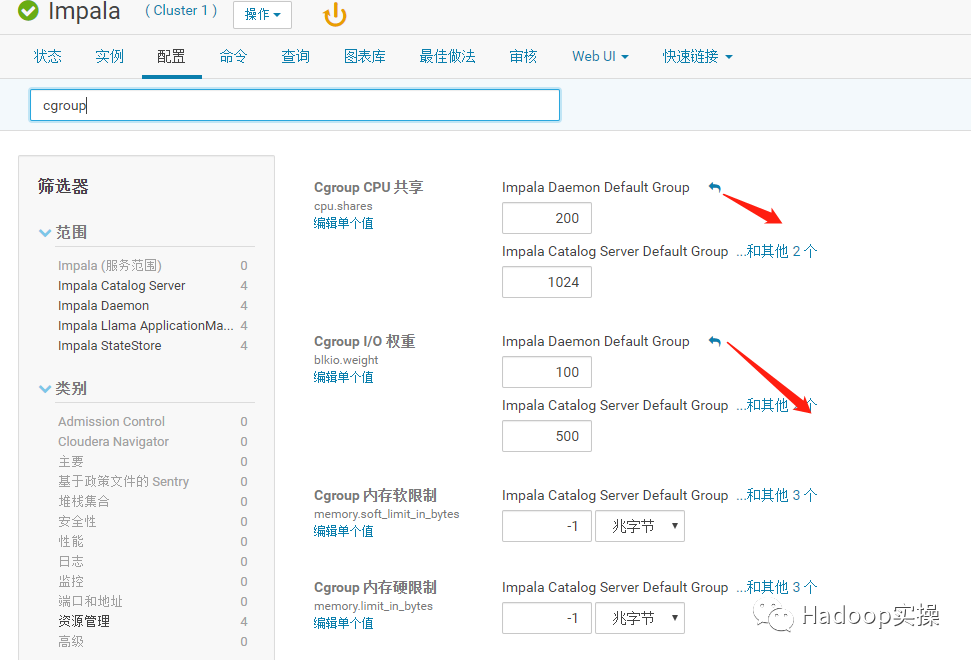
Task: Open the 图表库 tab
Action: coord(365,56)
